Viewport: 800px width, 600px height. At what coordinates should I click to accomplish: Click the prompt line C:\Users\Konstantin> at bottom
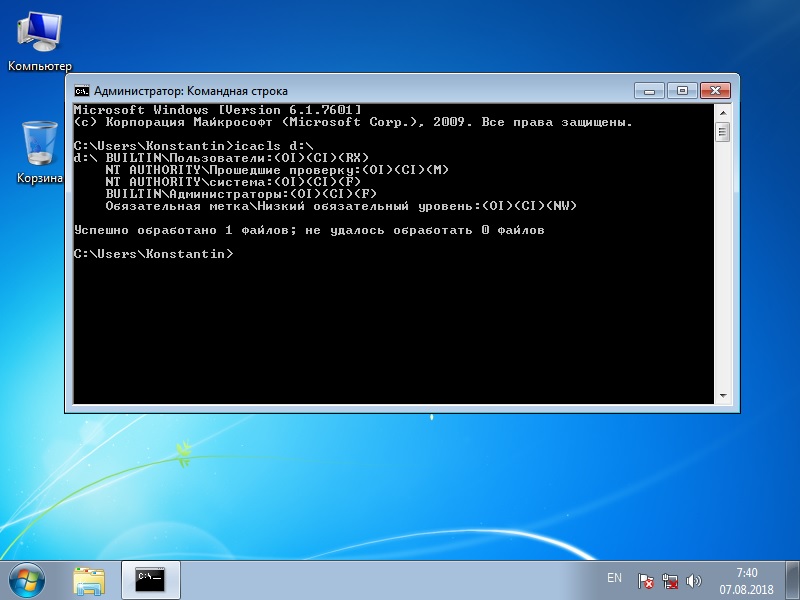coord(153,255)
